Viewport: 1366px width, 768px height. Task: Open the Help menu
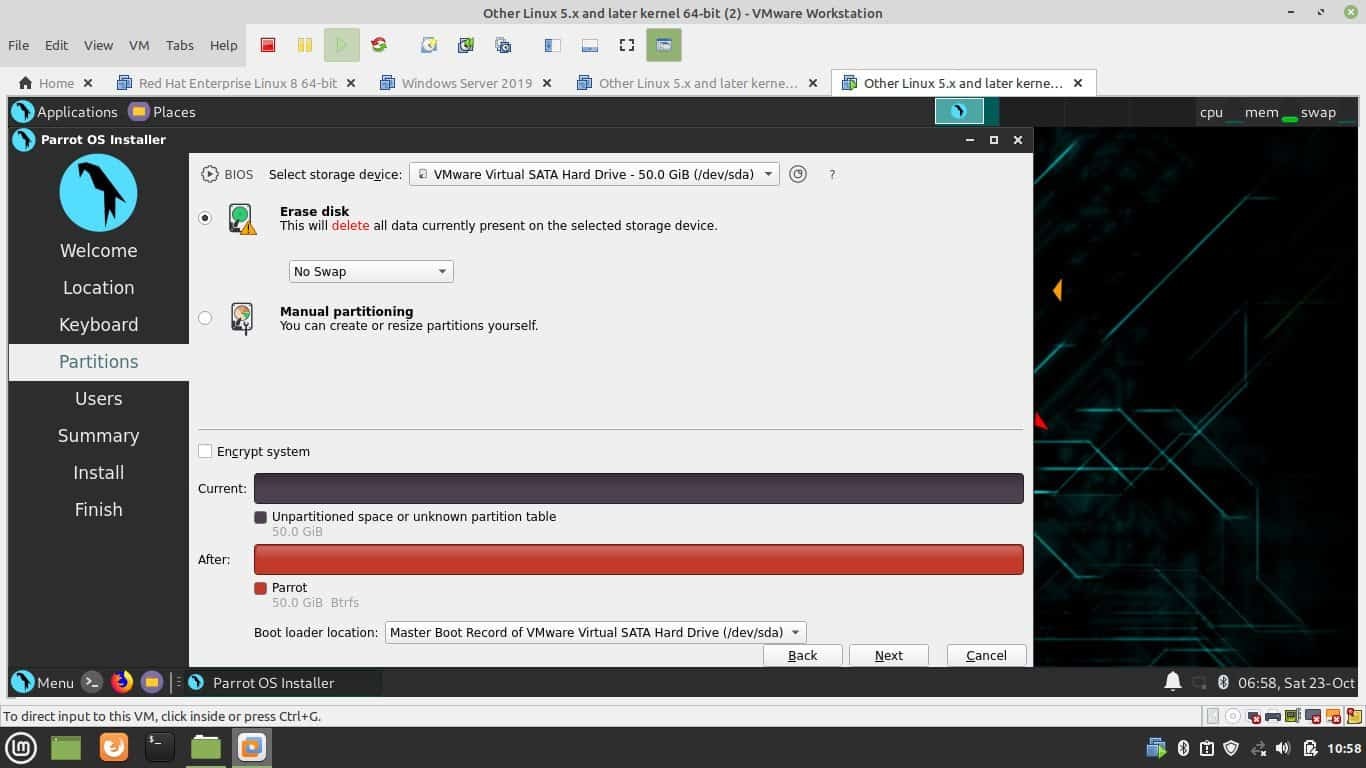(224, 45)
